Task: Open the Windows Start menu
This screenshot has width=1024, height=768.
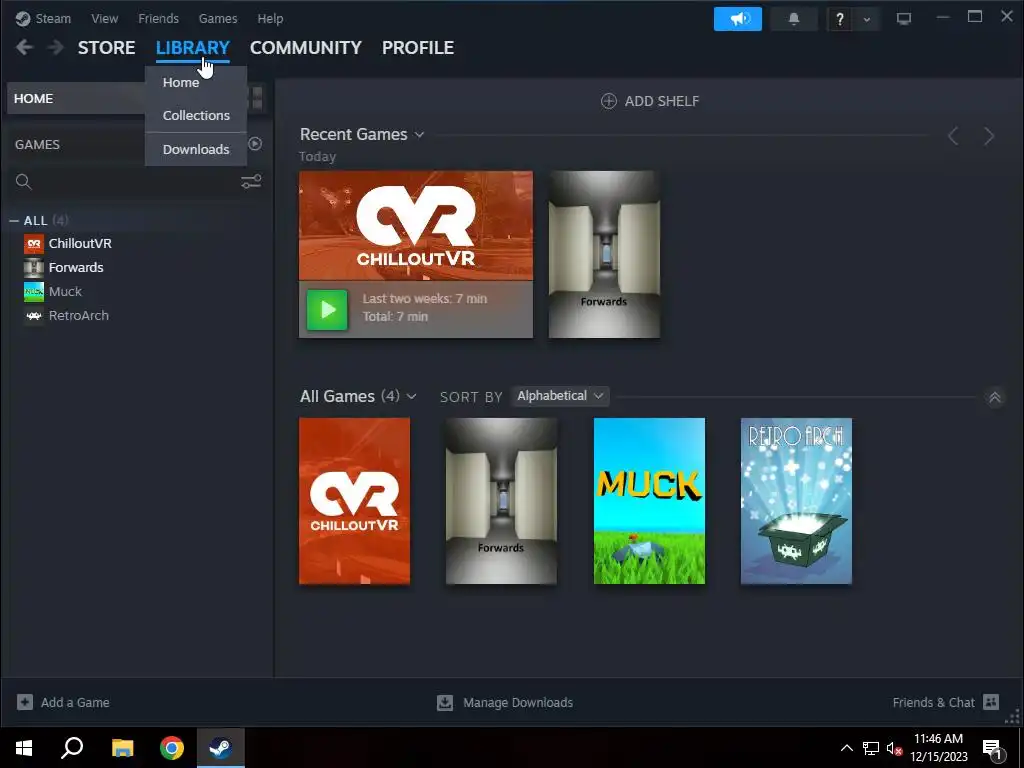Action: coord(24,748)
